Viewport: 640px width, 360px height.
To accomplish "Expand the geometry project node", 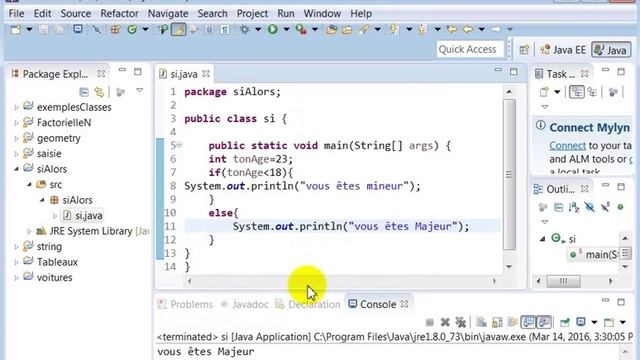I will coord(16,138).
